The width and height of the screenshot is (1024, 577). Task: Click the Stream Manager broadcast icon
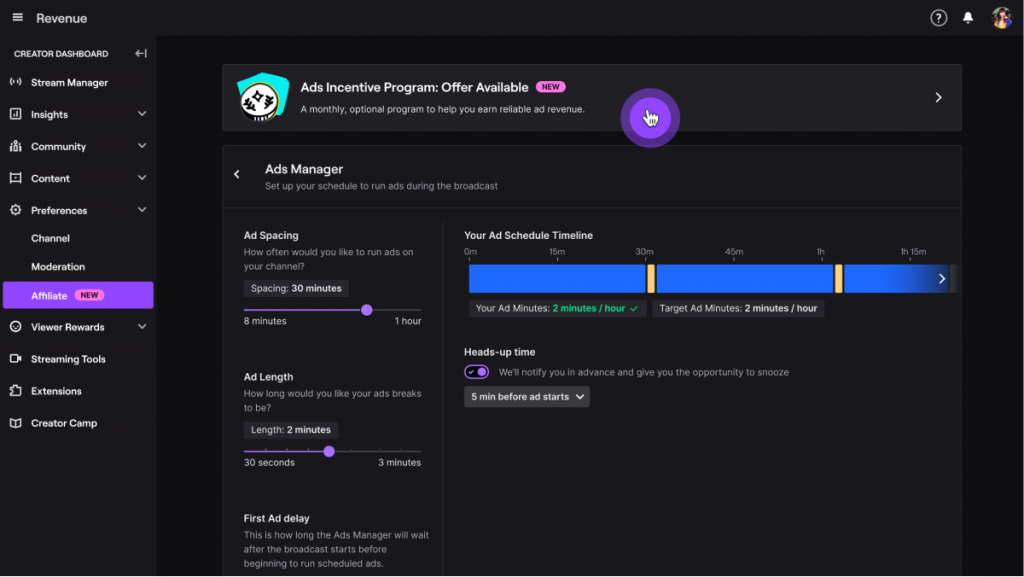16,82
